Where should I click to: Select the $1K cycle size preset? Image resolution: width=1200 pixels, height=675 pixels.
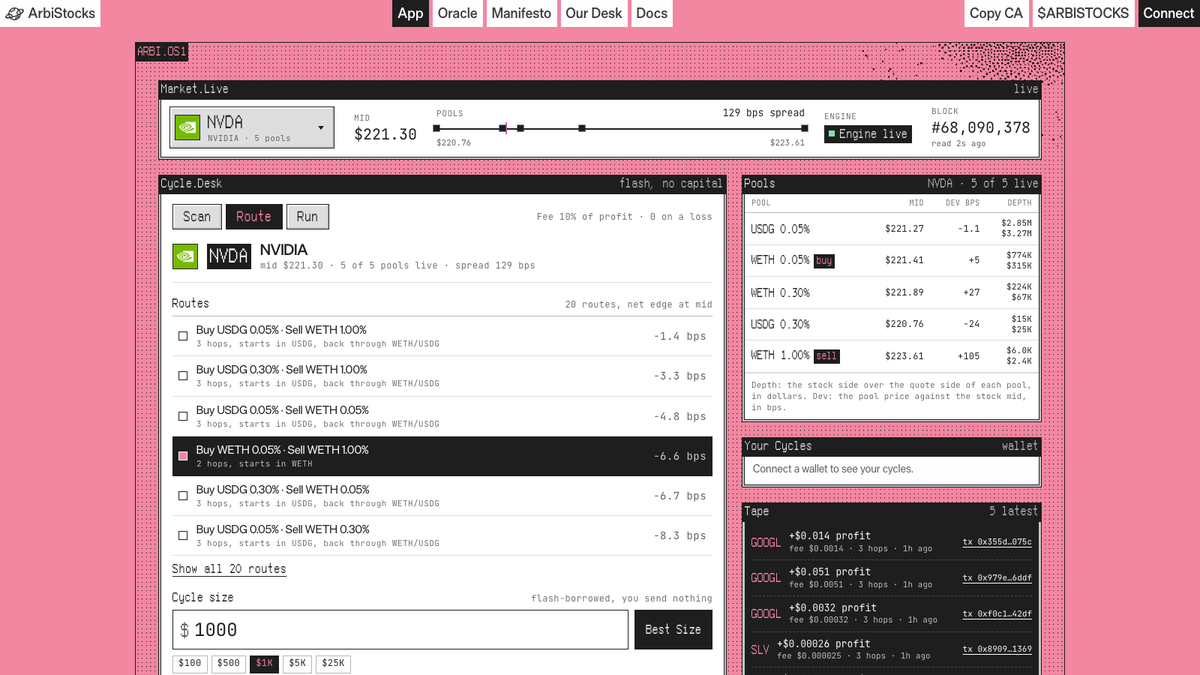pos(265,663)
